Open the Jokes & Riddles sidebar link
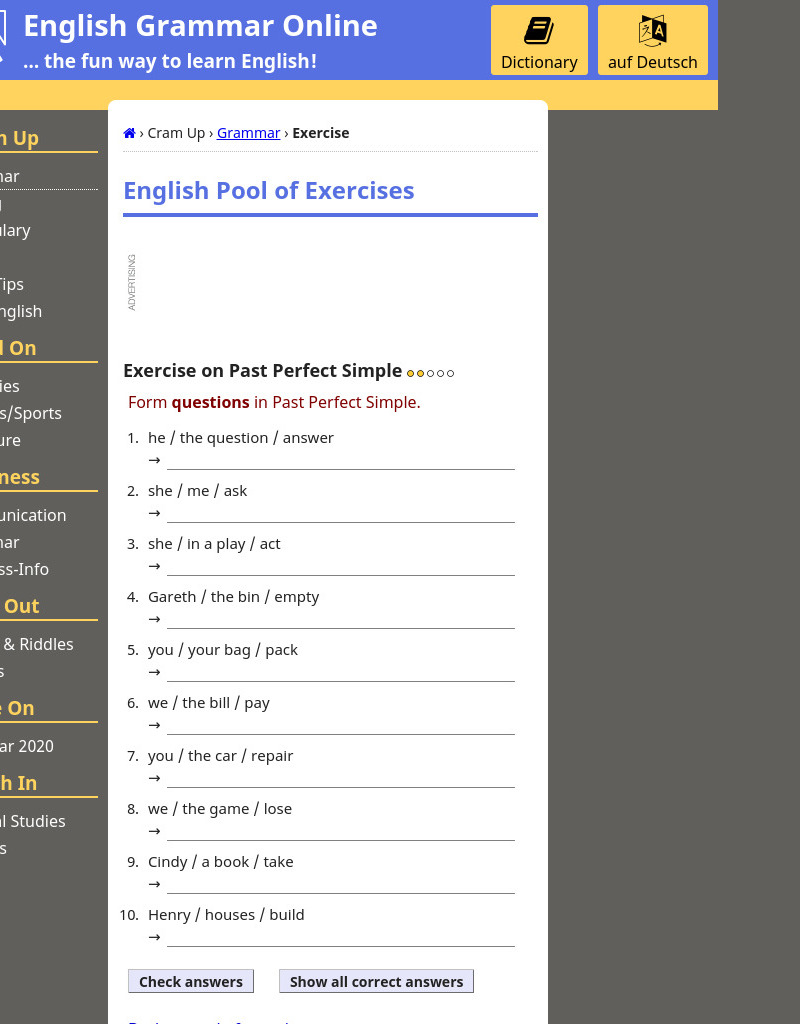The height and width of the screenshot is (1024, 800). coord(37,644)
